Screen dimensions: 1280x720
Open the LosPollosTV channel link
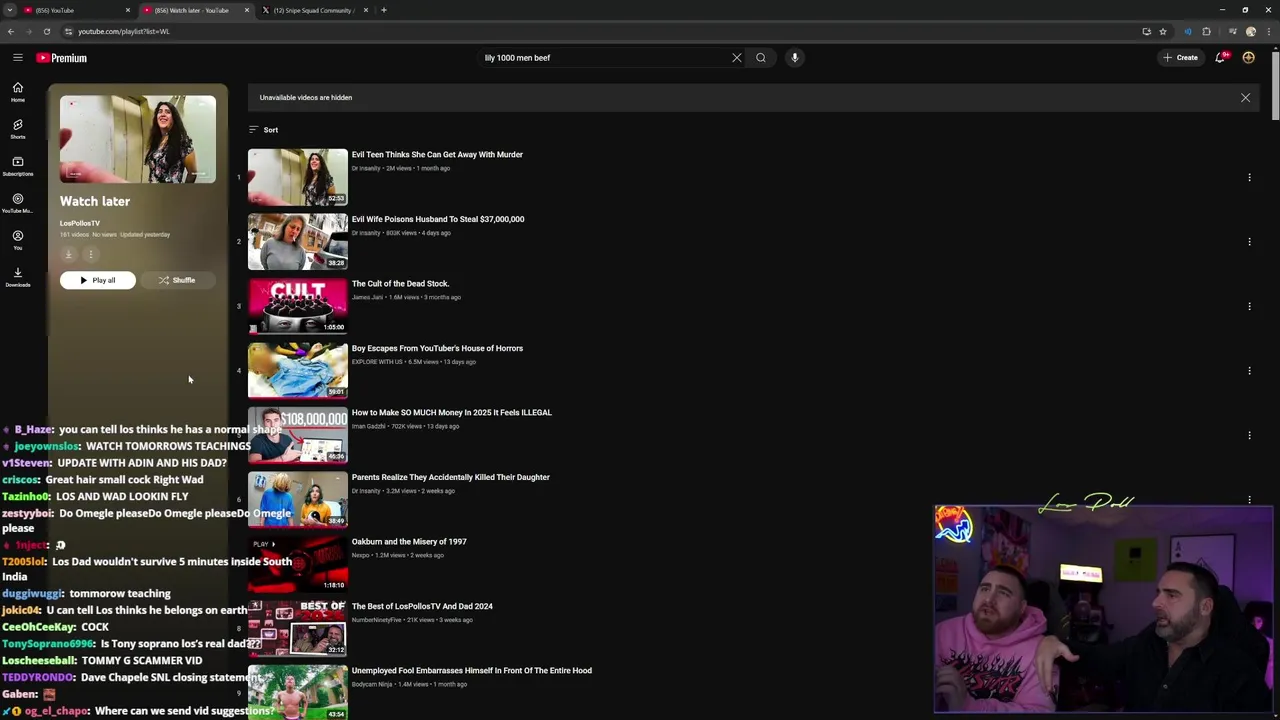[x=80, y=223]
